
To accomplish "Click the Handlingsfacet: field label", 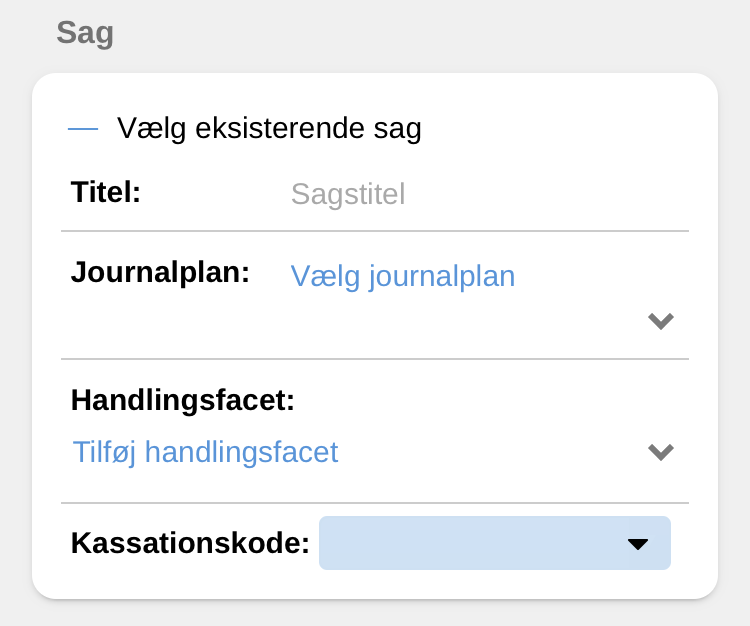I will tap(183, 401).
